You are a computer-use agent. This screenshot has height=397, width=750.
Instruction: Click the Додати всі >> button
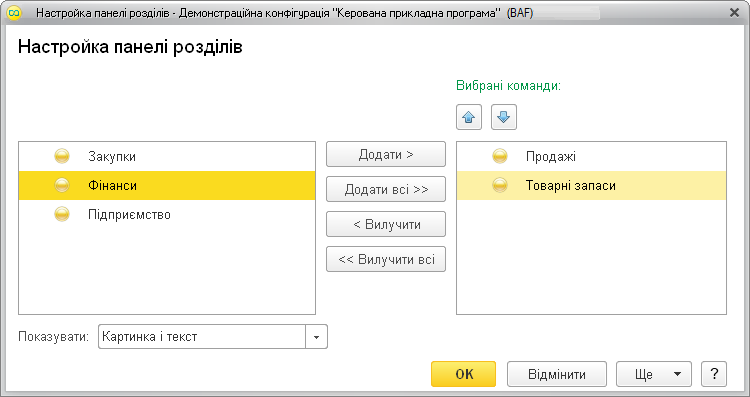(386, 189)
